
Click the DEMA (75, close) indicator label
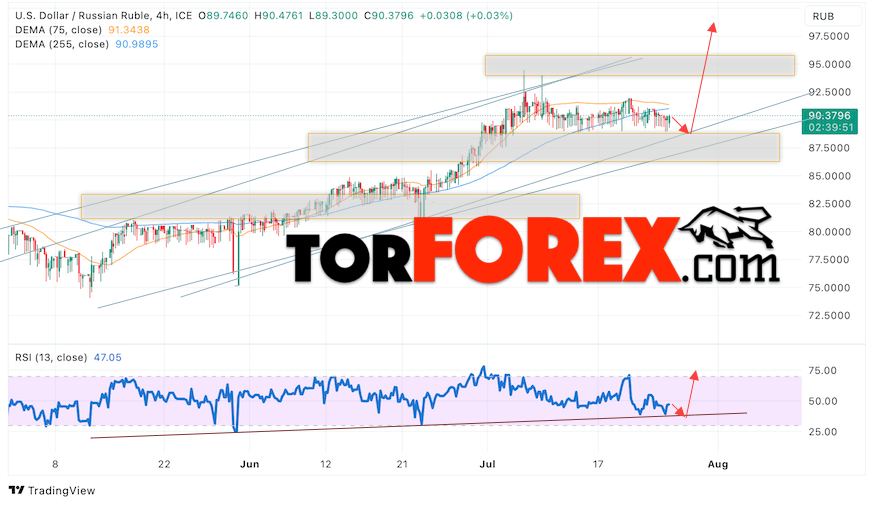[59, 30]
